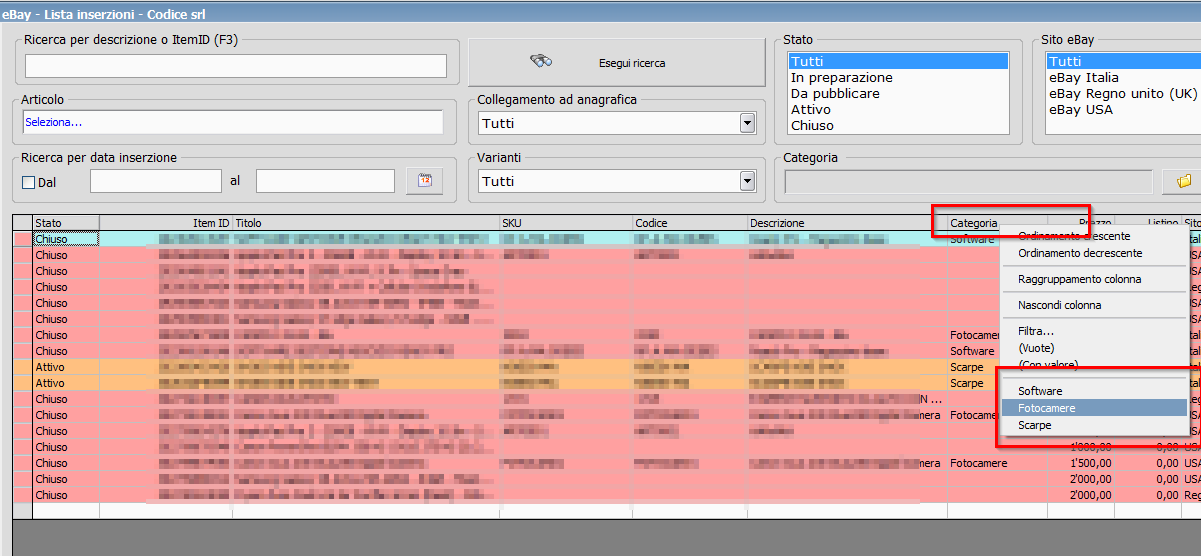Viewport: 1201px width, 556px height.
Task: Sort by the Codice column header
Action: (x=690, y=223)
